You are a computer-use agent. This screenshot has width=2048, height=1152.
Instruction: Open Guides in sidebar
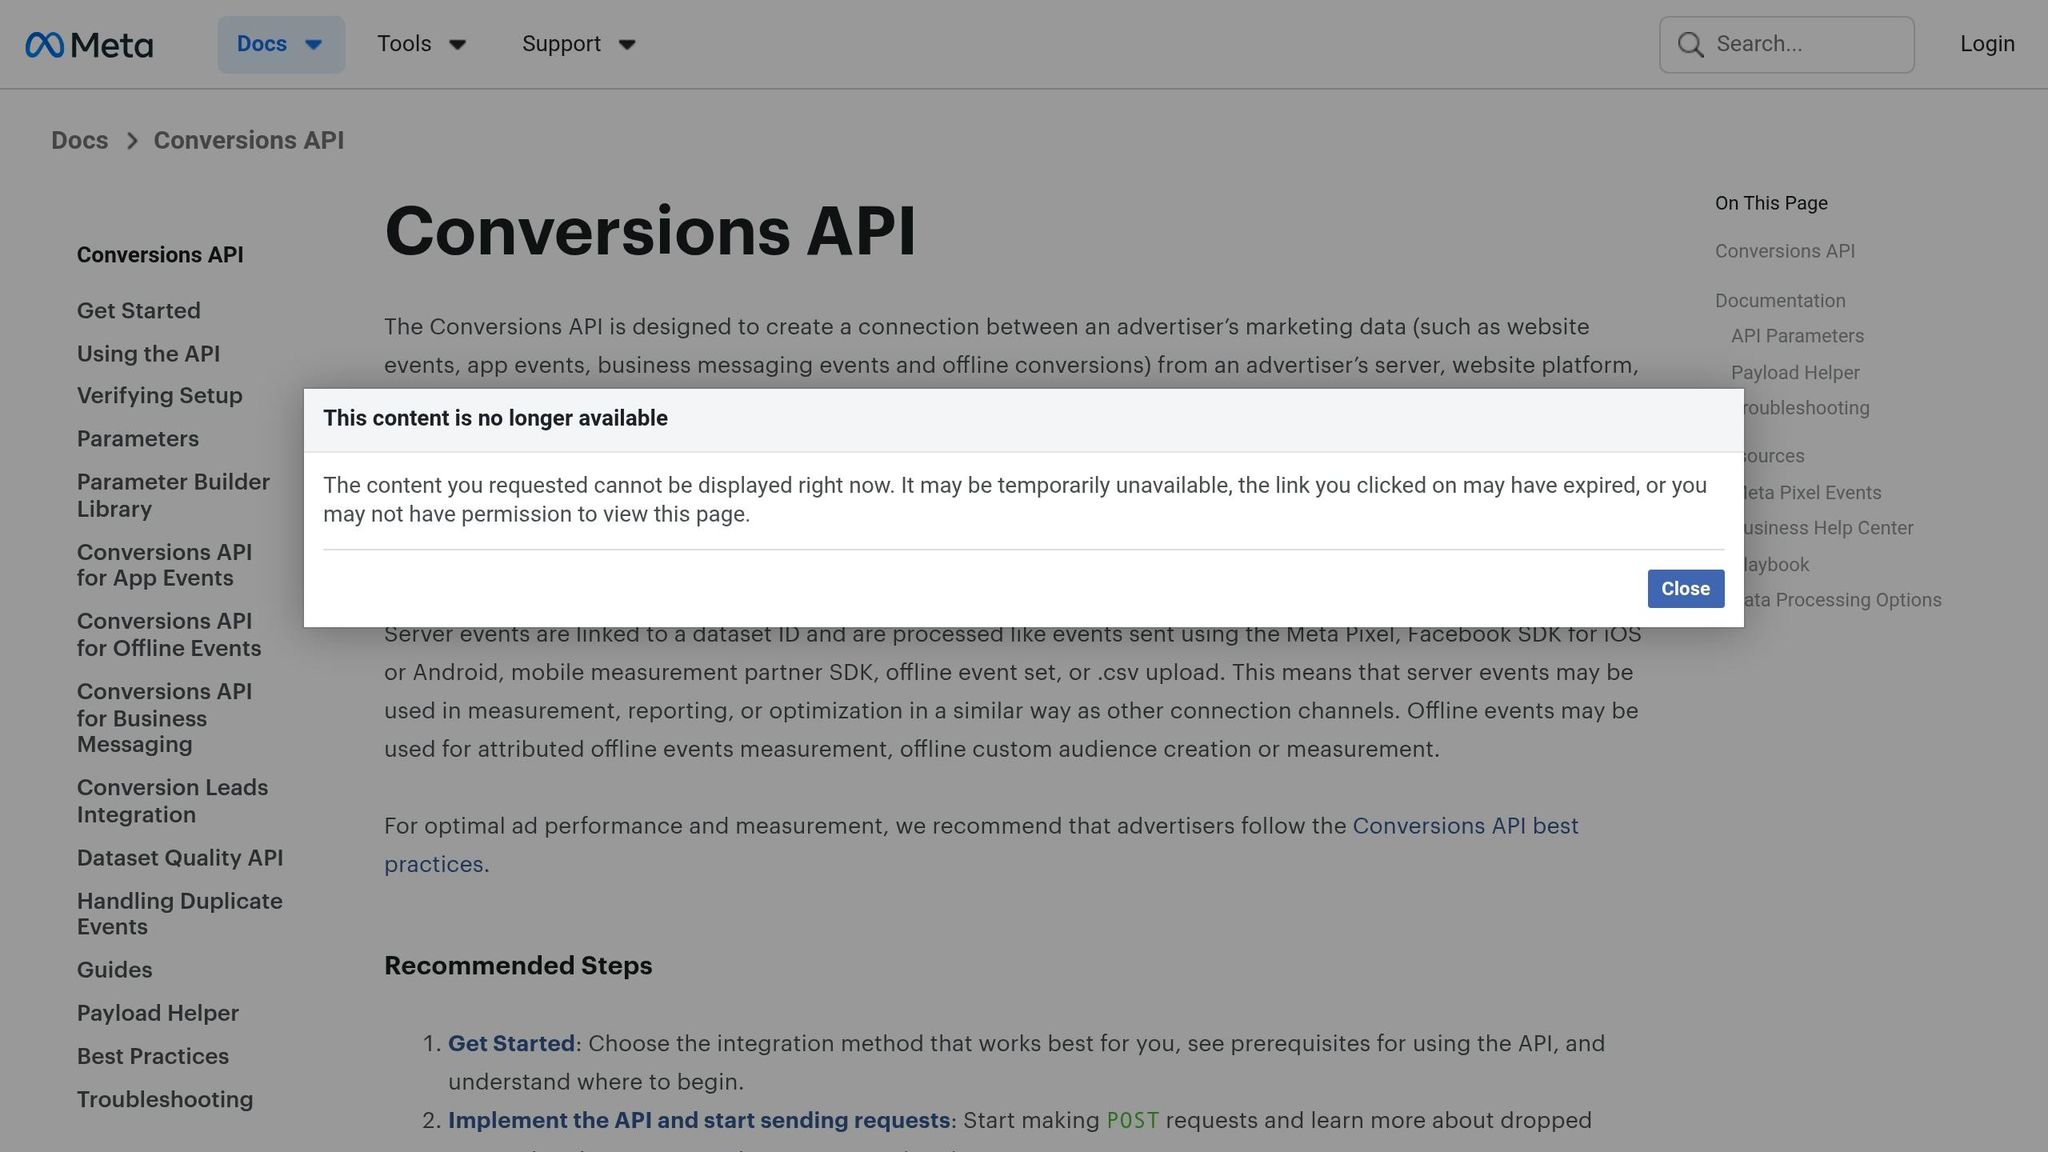tap(115, 970)
